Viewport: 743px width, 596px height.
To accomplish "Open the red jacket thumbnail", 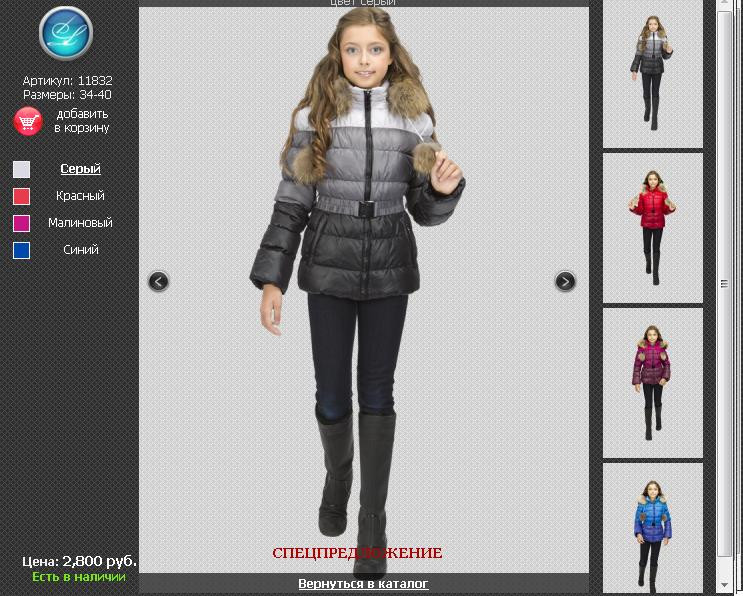I will (652, 228).
